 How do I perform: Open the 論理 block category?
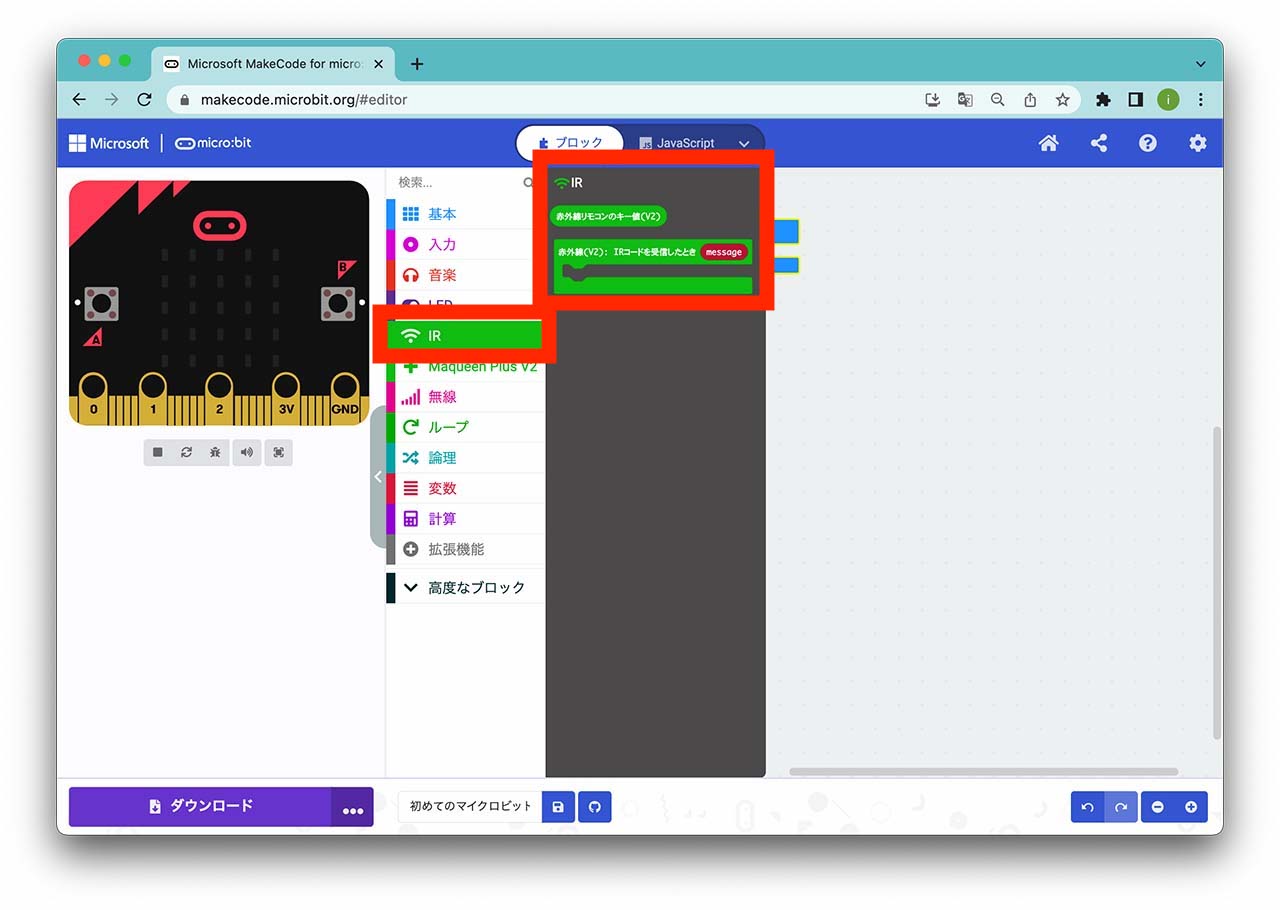pyautogui.click(x=466, y=458)
